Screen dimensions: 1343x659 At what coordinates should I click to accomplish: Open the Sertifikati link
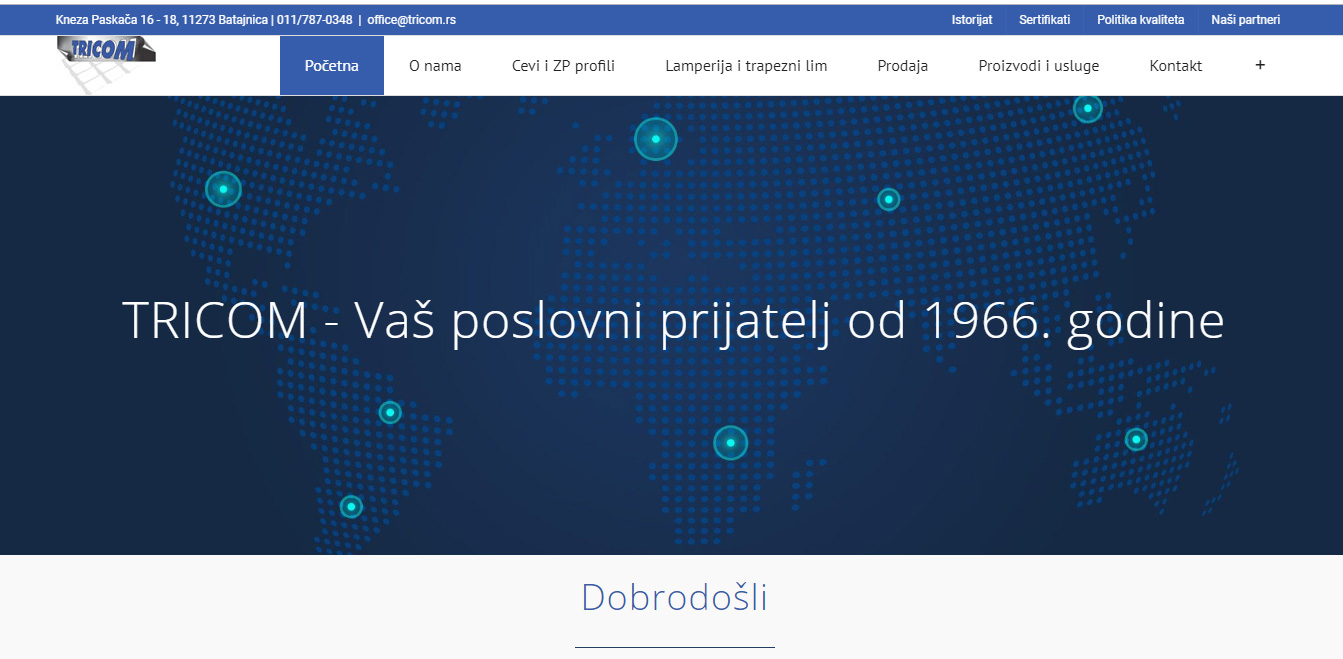coord(1045,19)
